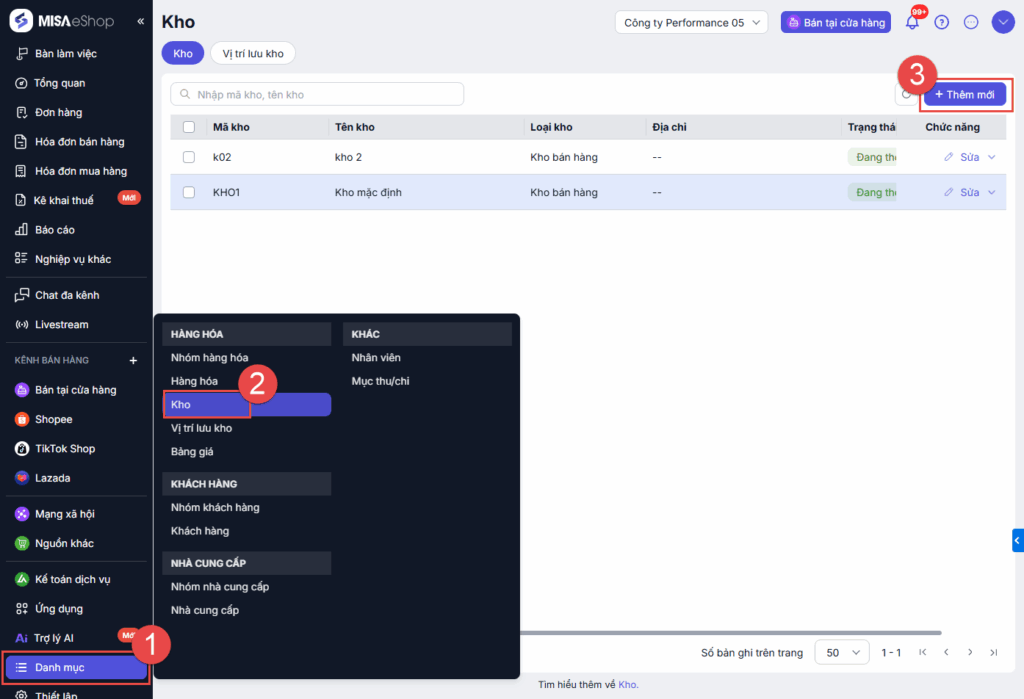
Task: Click the warehouse search input field
Action: 317,94
